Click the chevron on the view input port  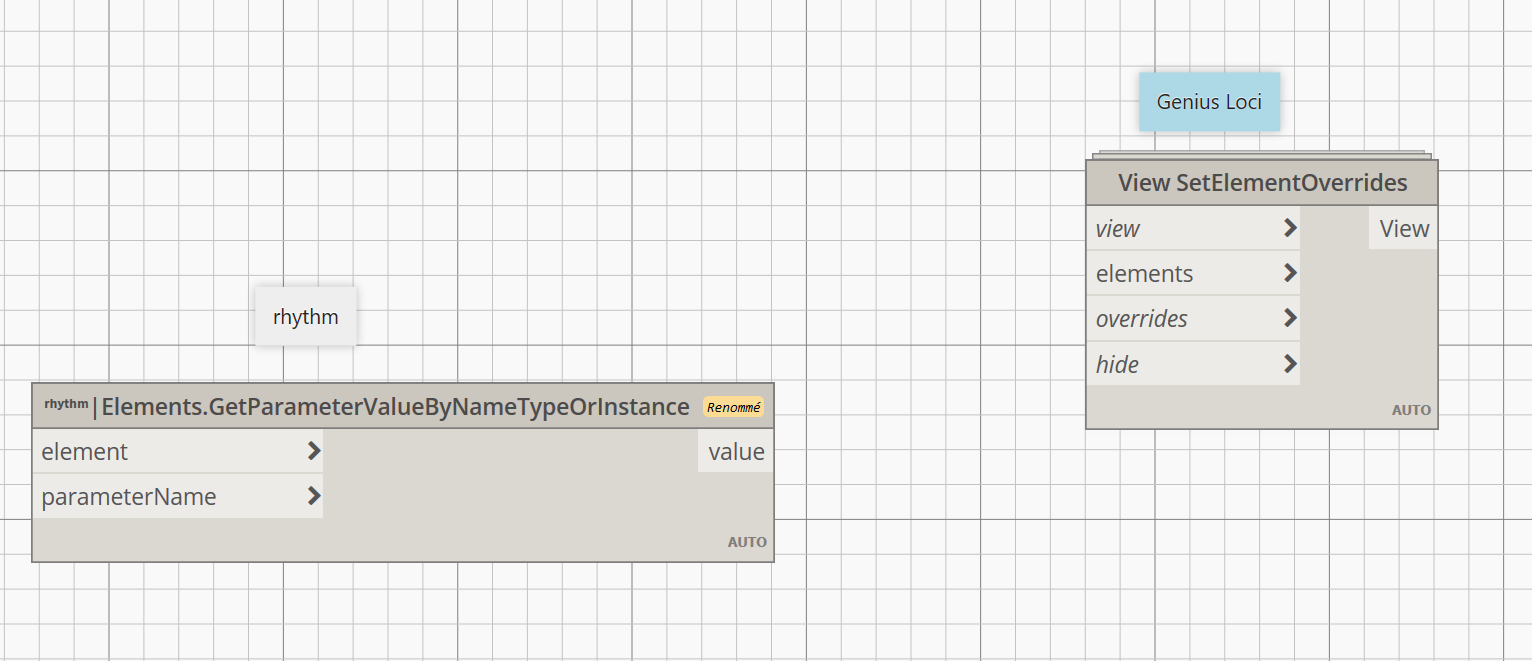[x=1290, y=228]
